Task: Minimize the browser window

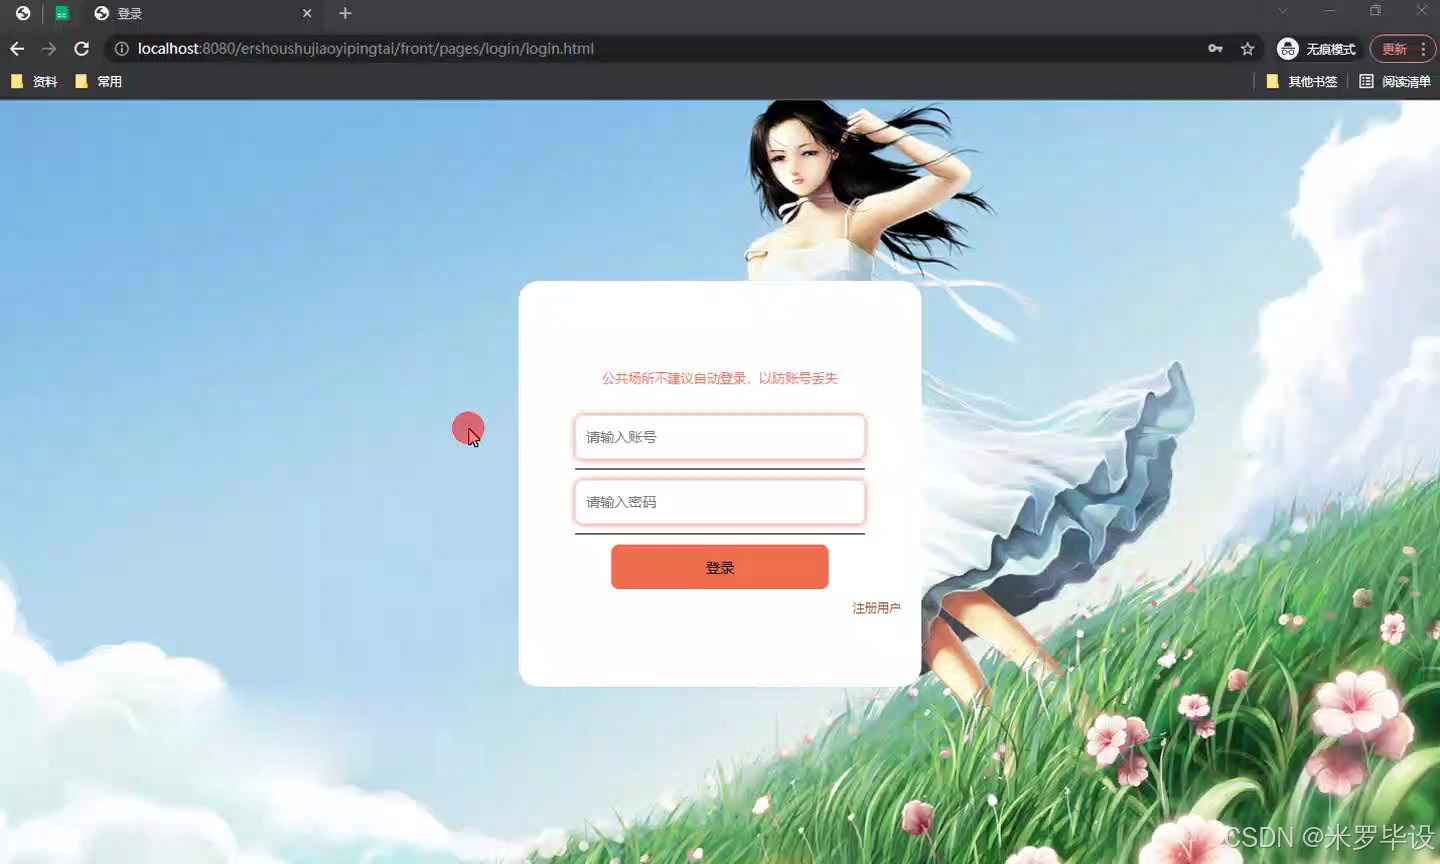Action: (x=1329, y=10)
